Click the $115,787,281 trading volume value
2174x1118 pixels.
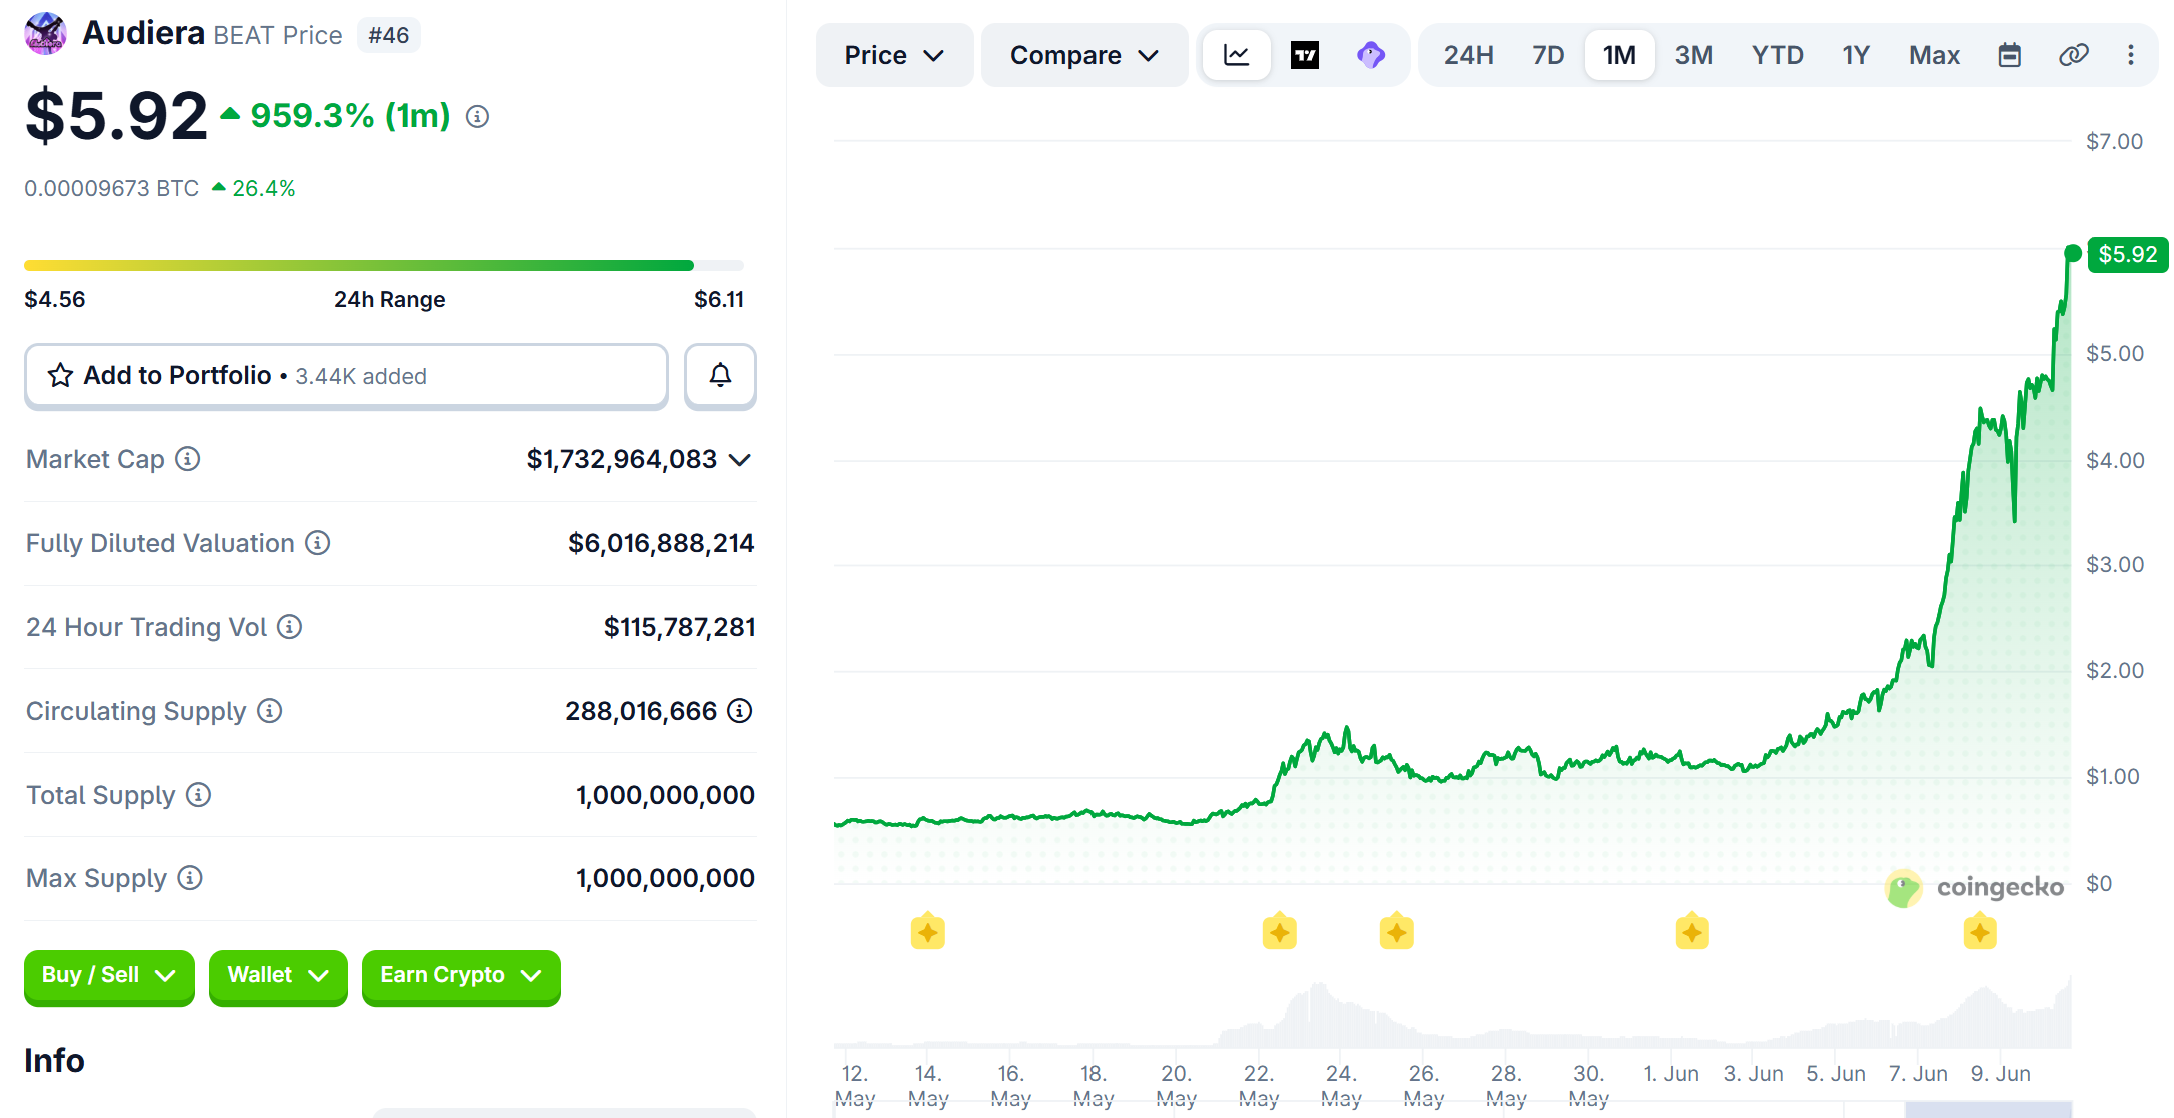(679, 627)
